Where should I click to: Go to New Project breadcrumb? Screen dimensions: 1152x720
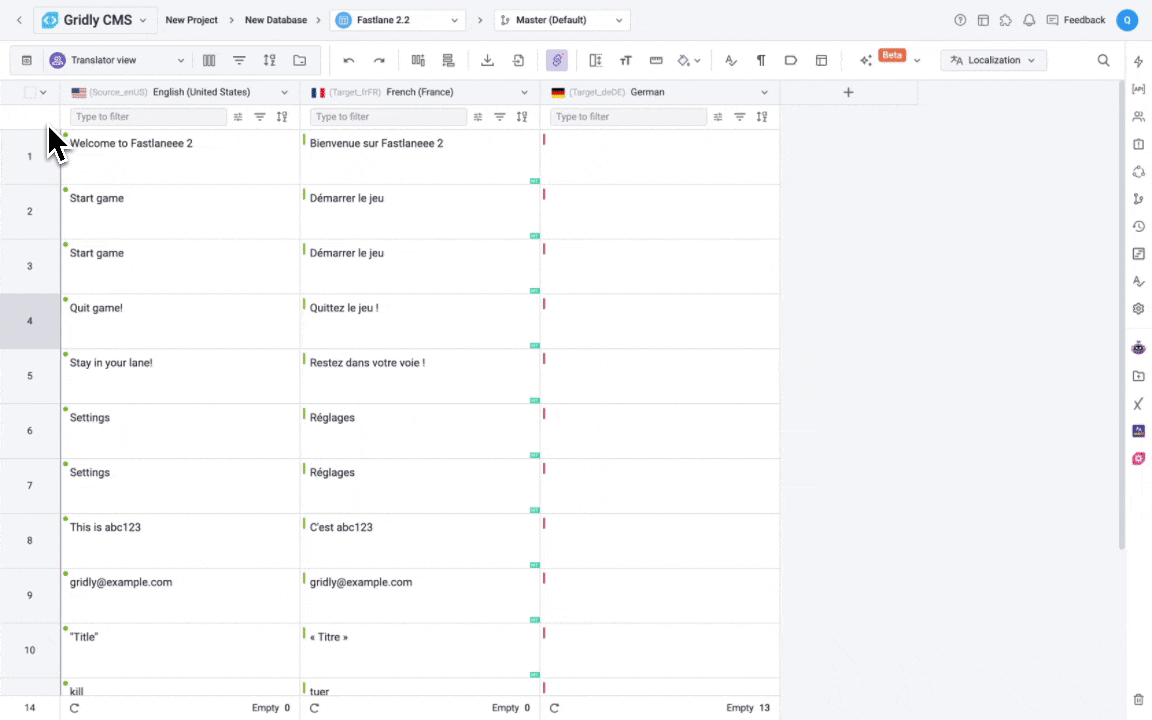[x=191, y=20]
